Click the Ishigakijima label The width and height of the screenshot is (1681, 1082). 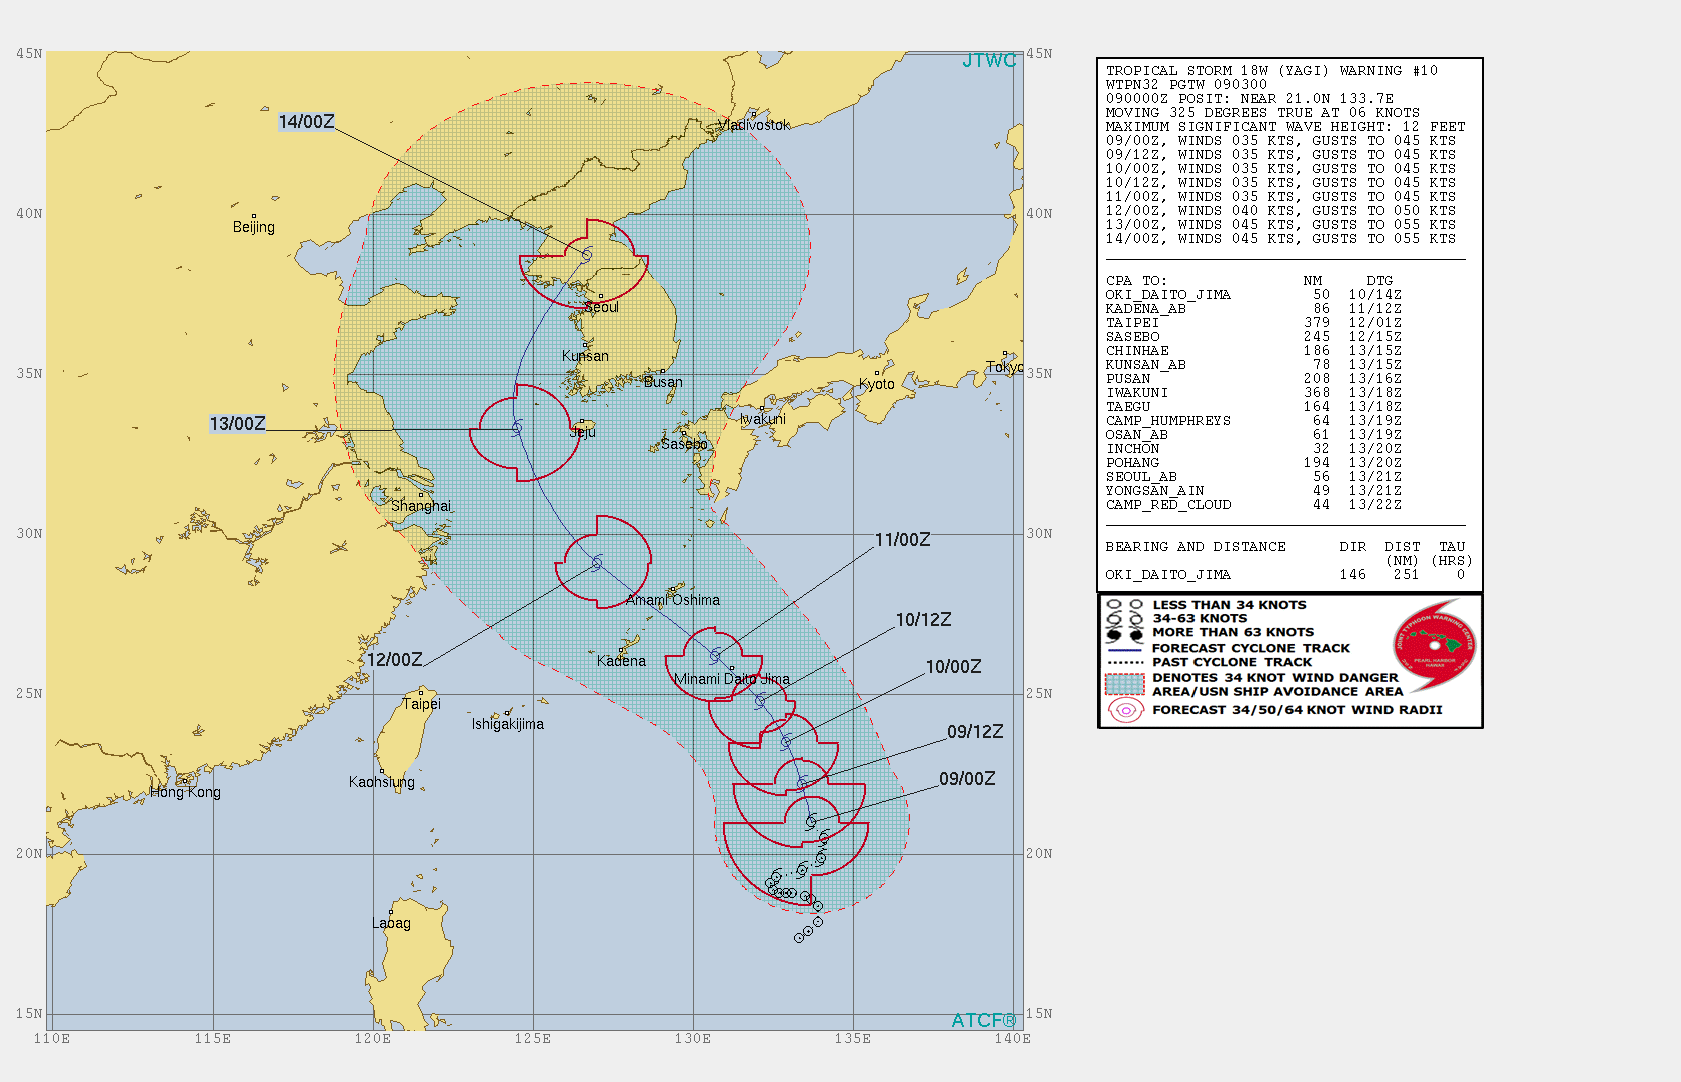[x=508, y=724]
